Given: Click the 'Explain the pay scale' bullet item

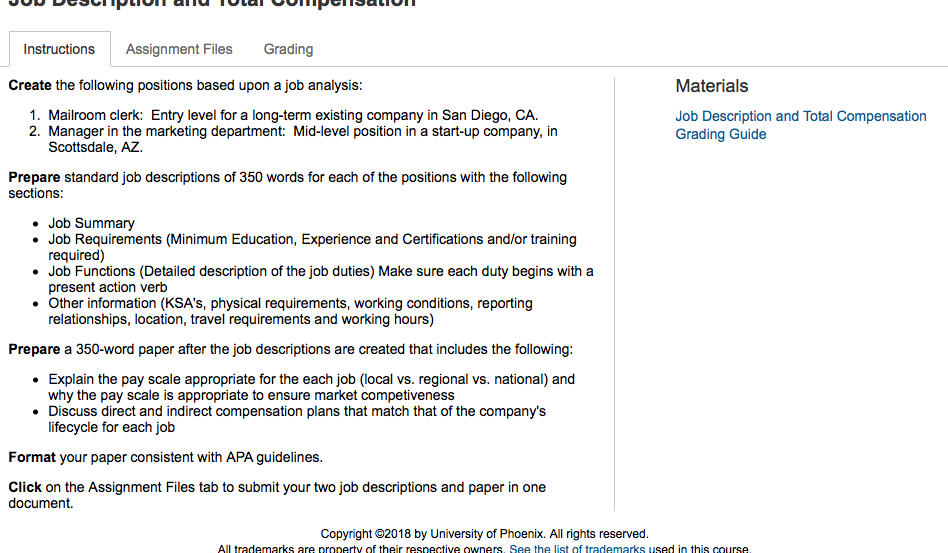Looking at the screenshot, I should 311,387.
